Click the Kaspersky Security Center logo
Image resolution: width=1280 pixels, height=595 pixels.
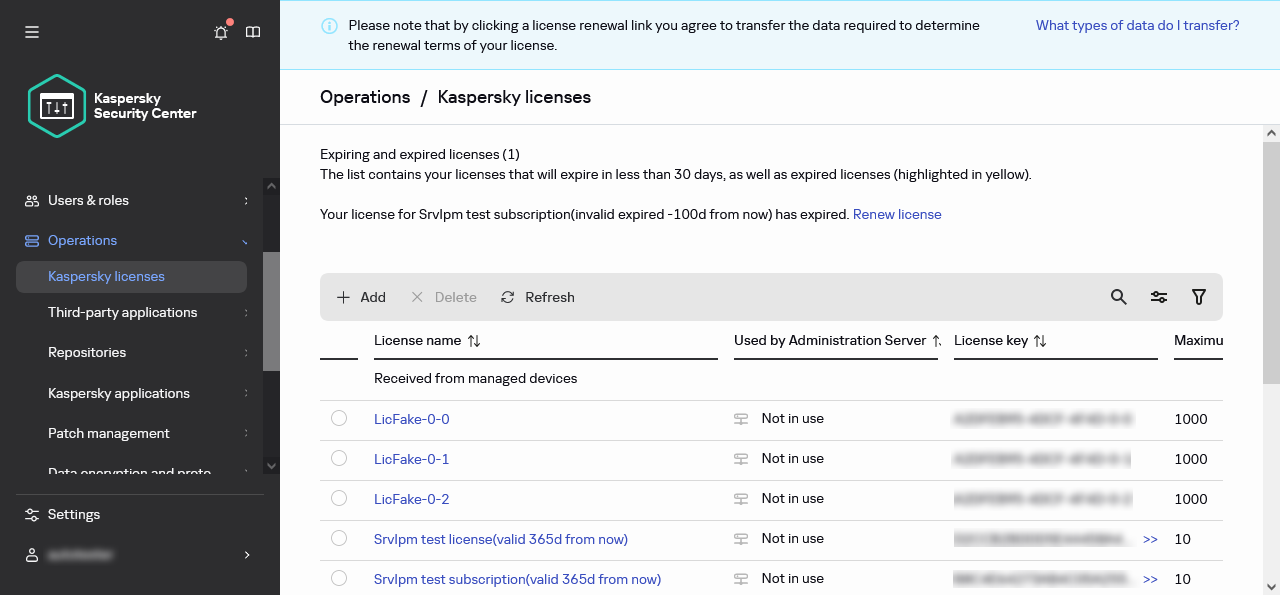click(57, 105)
